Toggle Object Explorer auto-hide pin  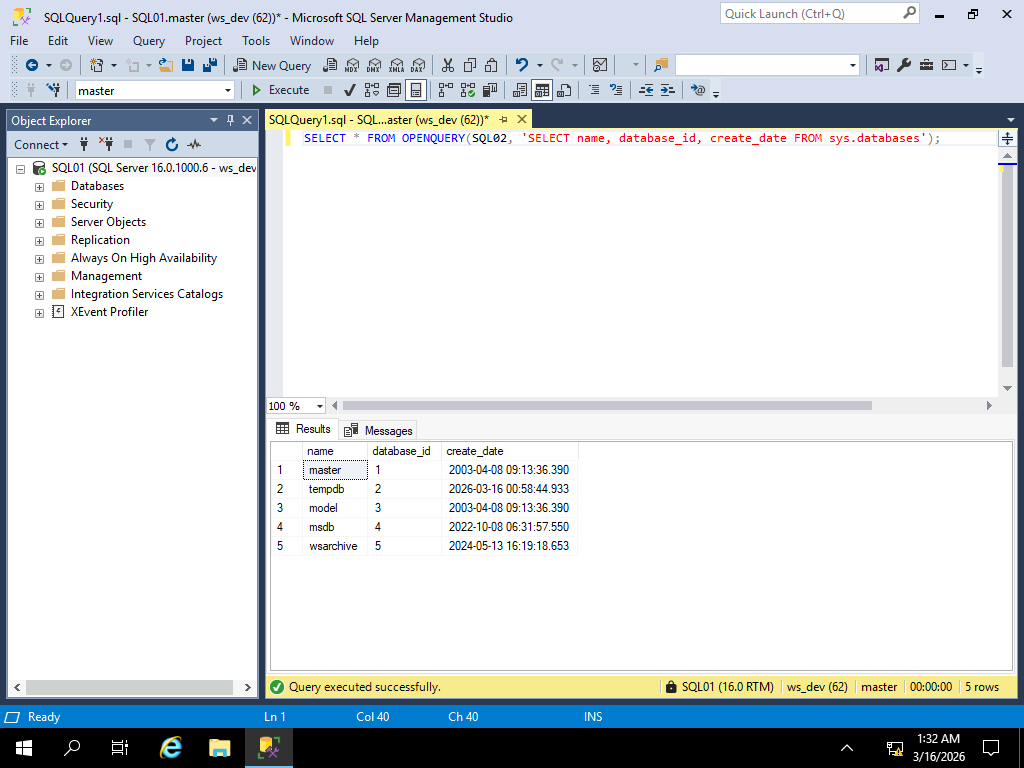tap(230, 120)
